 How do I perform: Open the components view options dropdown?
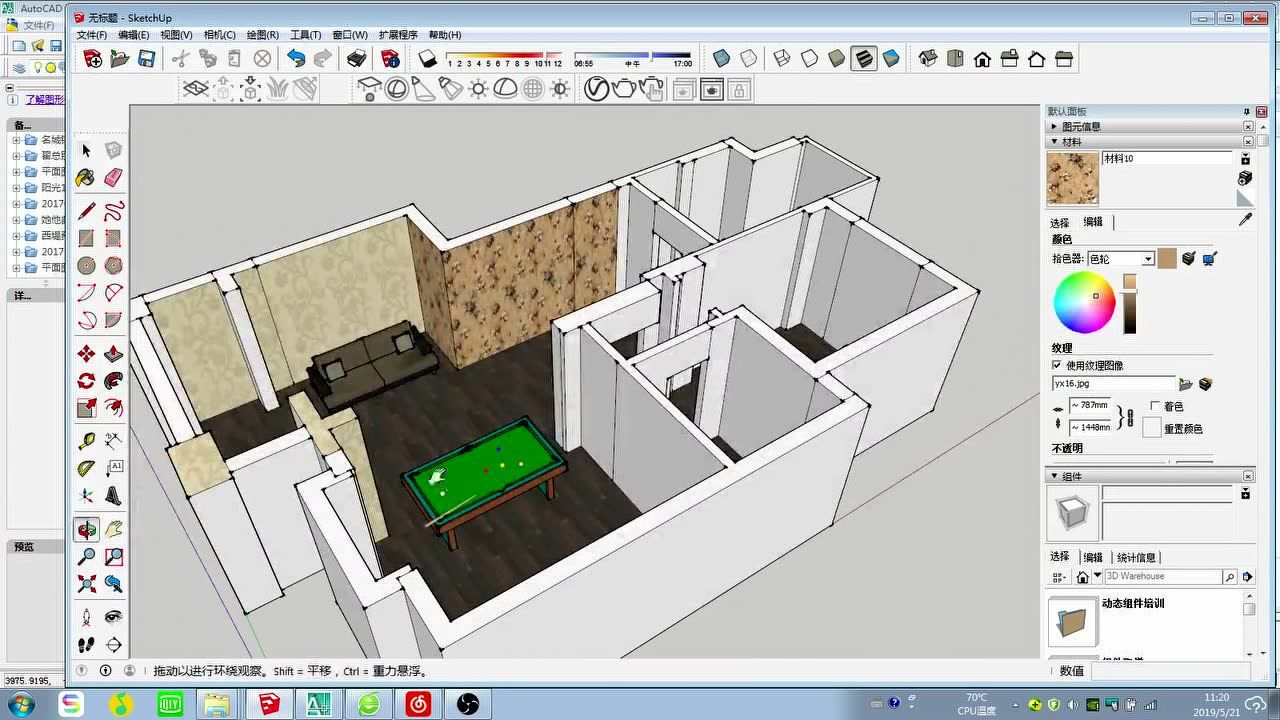coord(1059,577)
